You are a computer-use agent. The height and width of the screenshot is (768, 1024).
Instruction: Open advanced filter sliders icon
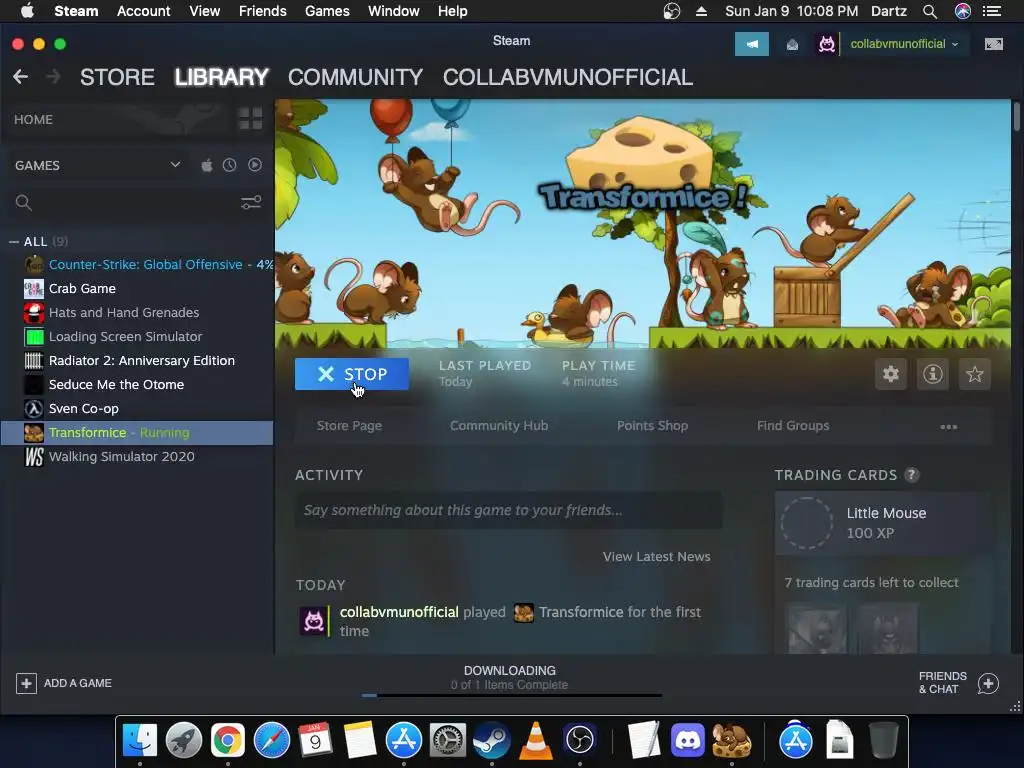tap(251, 202)
